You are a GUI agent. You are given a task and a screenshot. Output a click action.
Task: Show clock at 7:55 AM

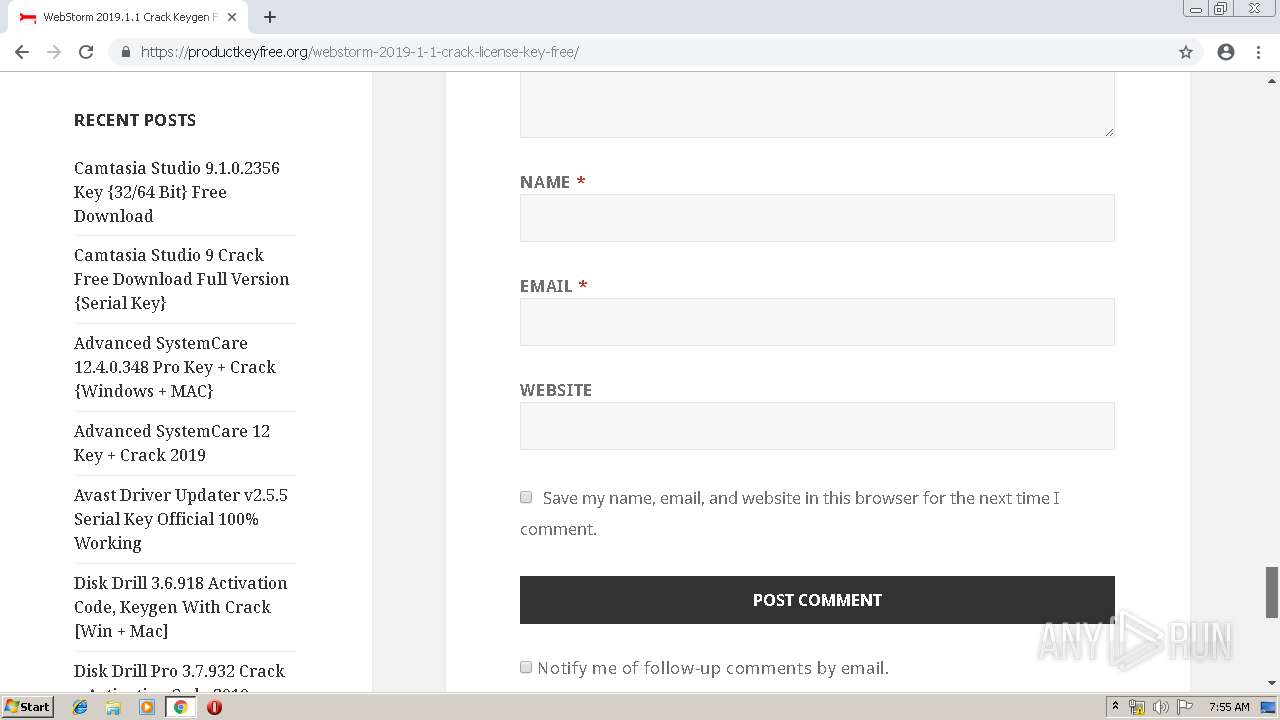click(1229, 707)
